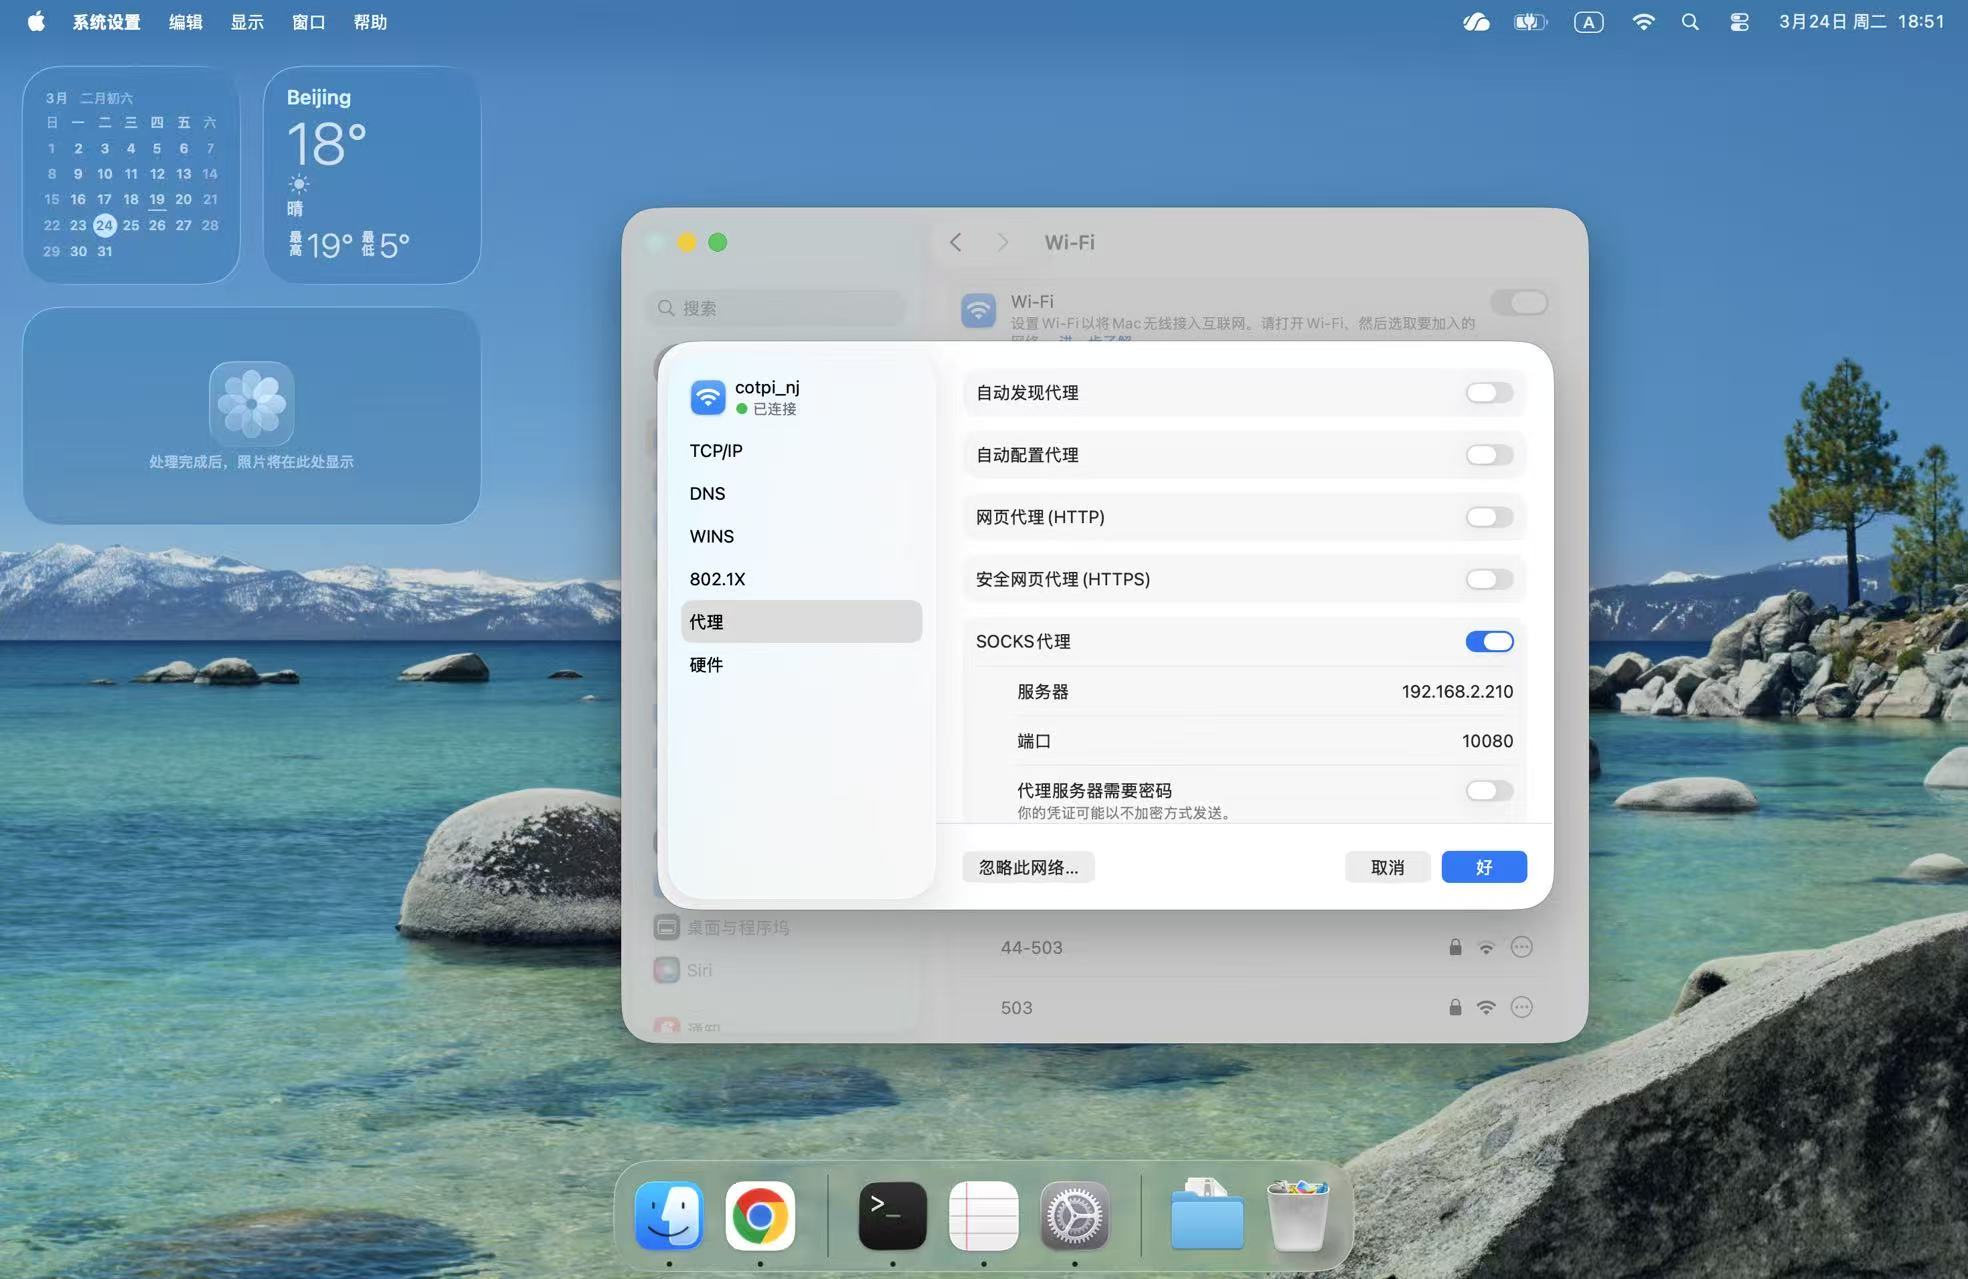Open Control Center in the menu bar
The width and height of the screenshot is (1968, 1279).
pyautogui.click(x=1739, y=22)
